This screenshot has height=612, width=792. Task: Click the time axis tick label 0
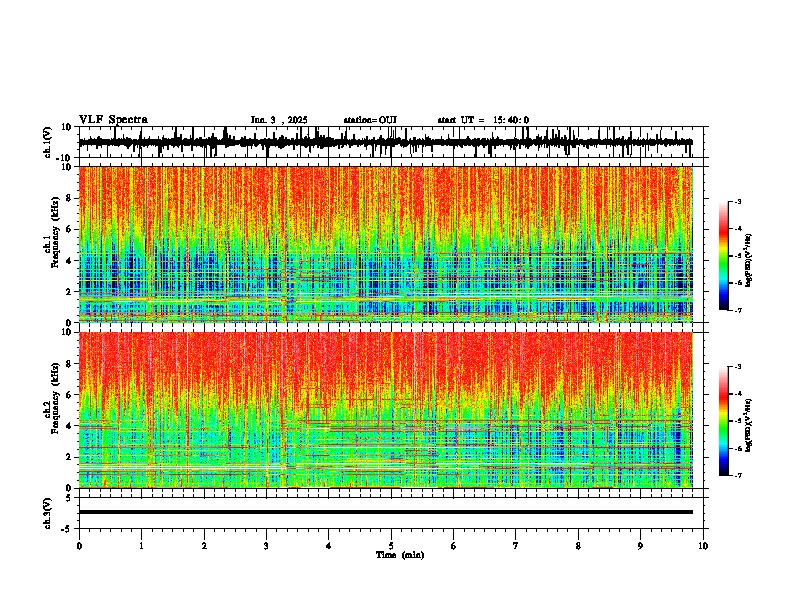tap(79, 546)
